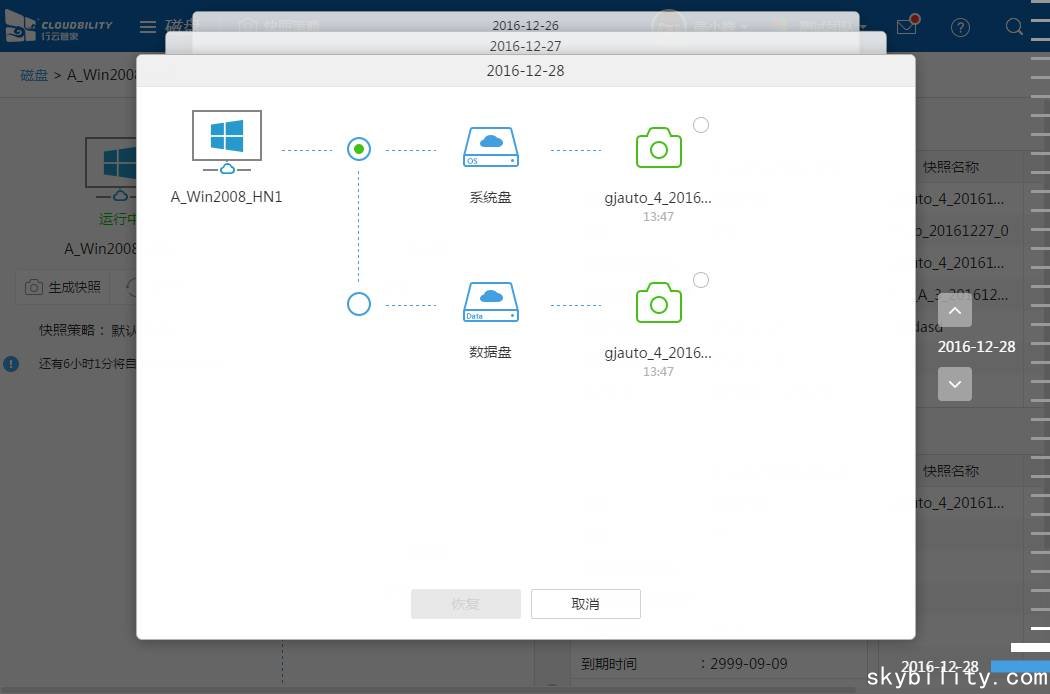The width and height of the screenshot is (1050, 694).
Task: Open the mail notifications icon
Action: (907, 27)
